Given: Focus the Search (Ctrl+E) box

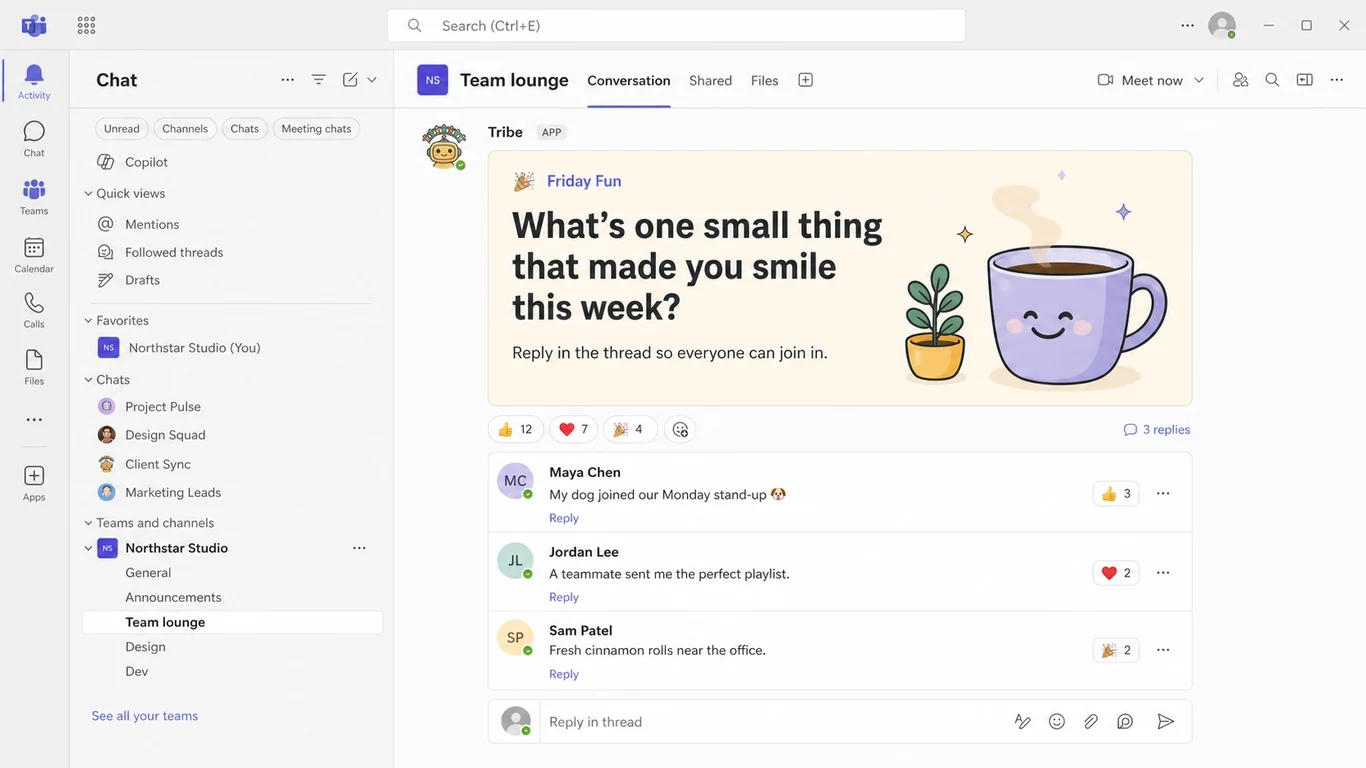Looking at the screenshot, I should [x=676, y=26].
